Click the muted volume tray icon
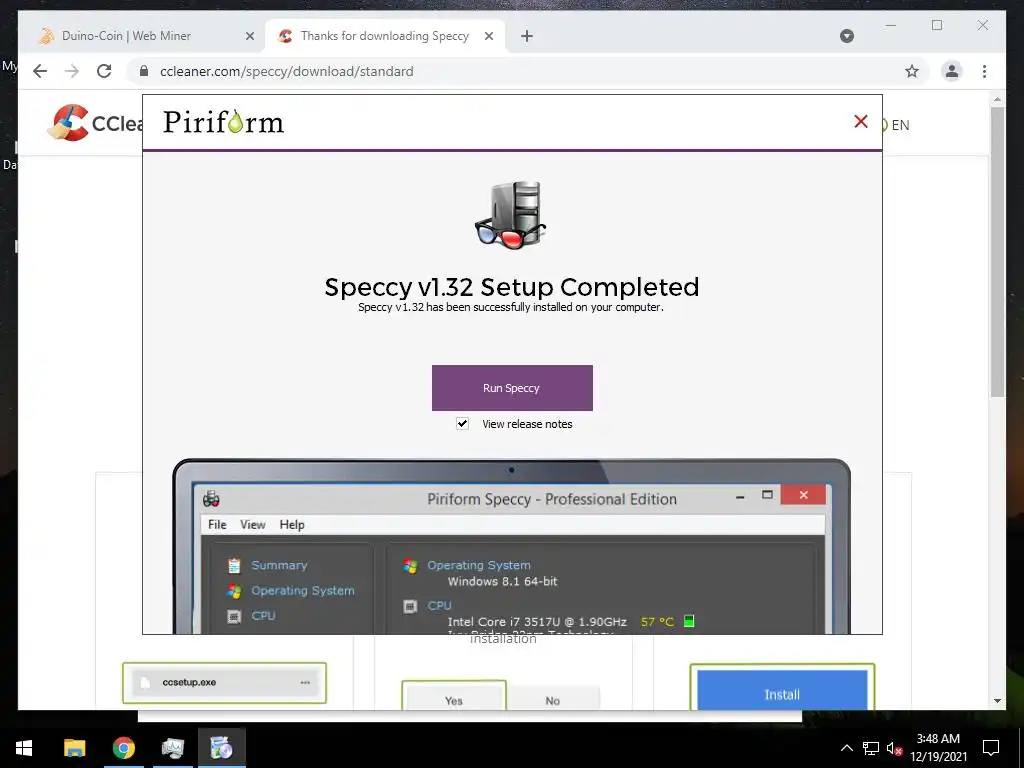1024x768 pixels. pos(894,748)
